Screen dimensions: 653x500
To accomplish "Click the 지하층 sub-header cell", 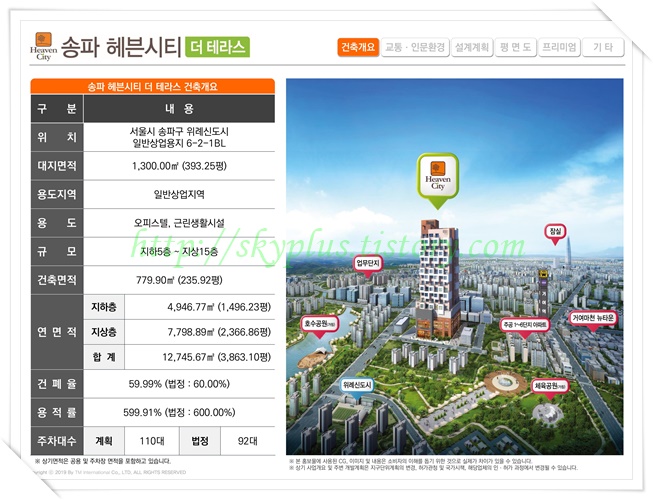I will click(104, 307).
